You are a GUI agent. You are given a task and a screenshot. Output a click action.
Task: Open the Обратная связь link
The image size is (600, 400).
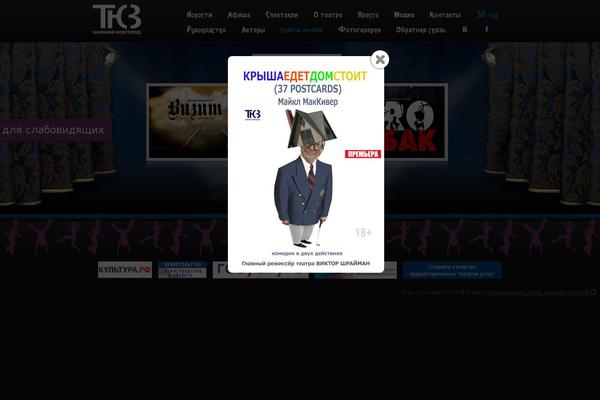pos(421,30)
